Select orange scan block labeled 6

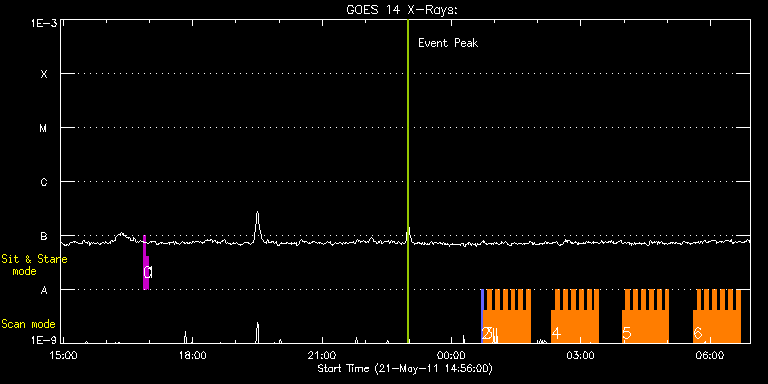click(717, 316)
